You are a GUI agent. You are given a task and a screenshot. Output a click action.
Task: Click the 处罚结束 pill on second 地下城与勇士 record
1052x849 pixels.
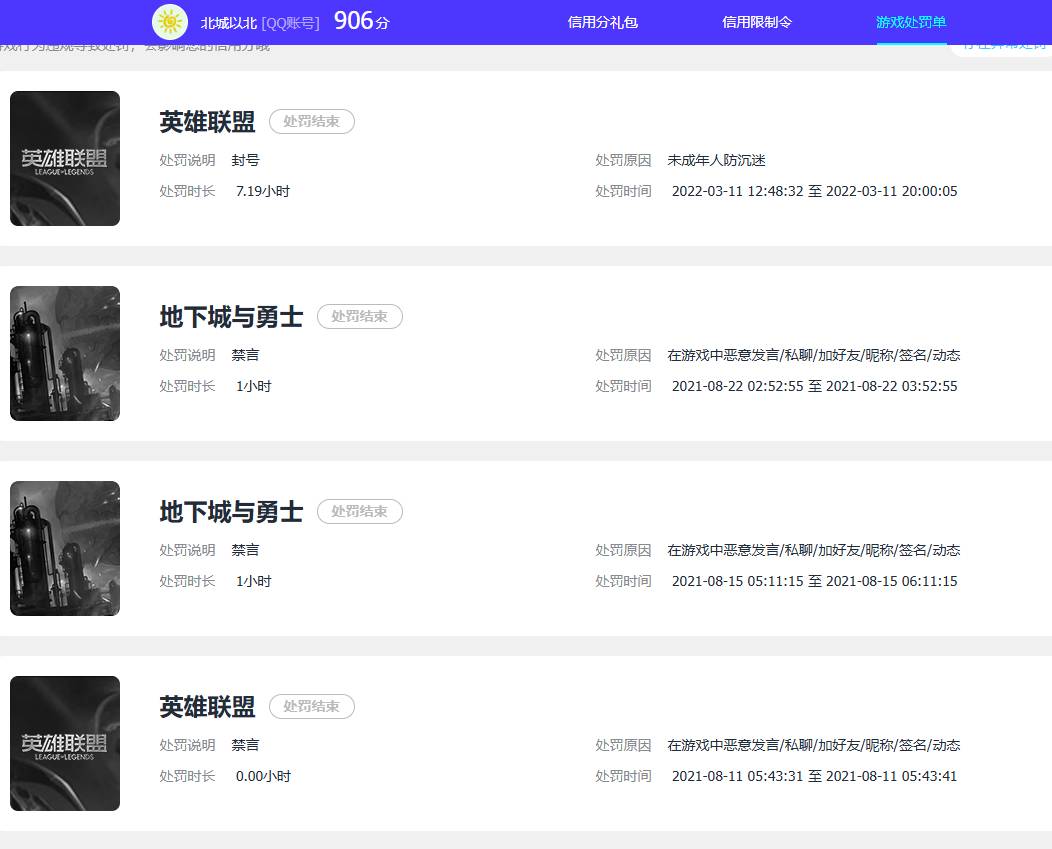pyautogui.click(x=359, y=511)
